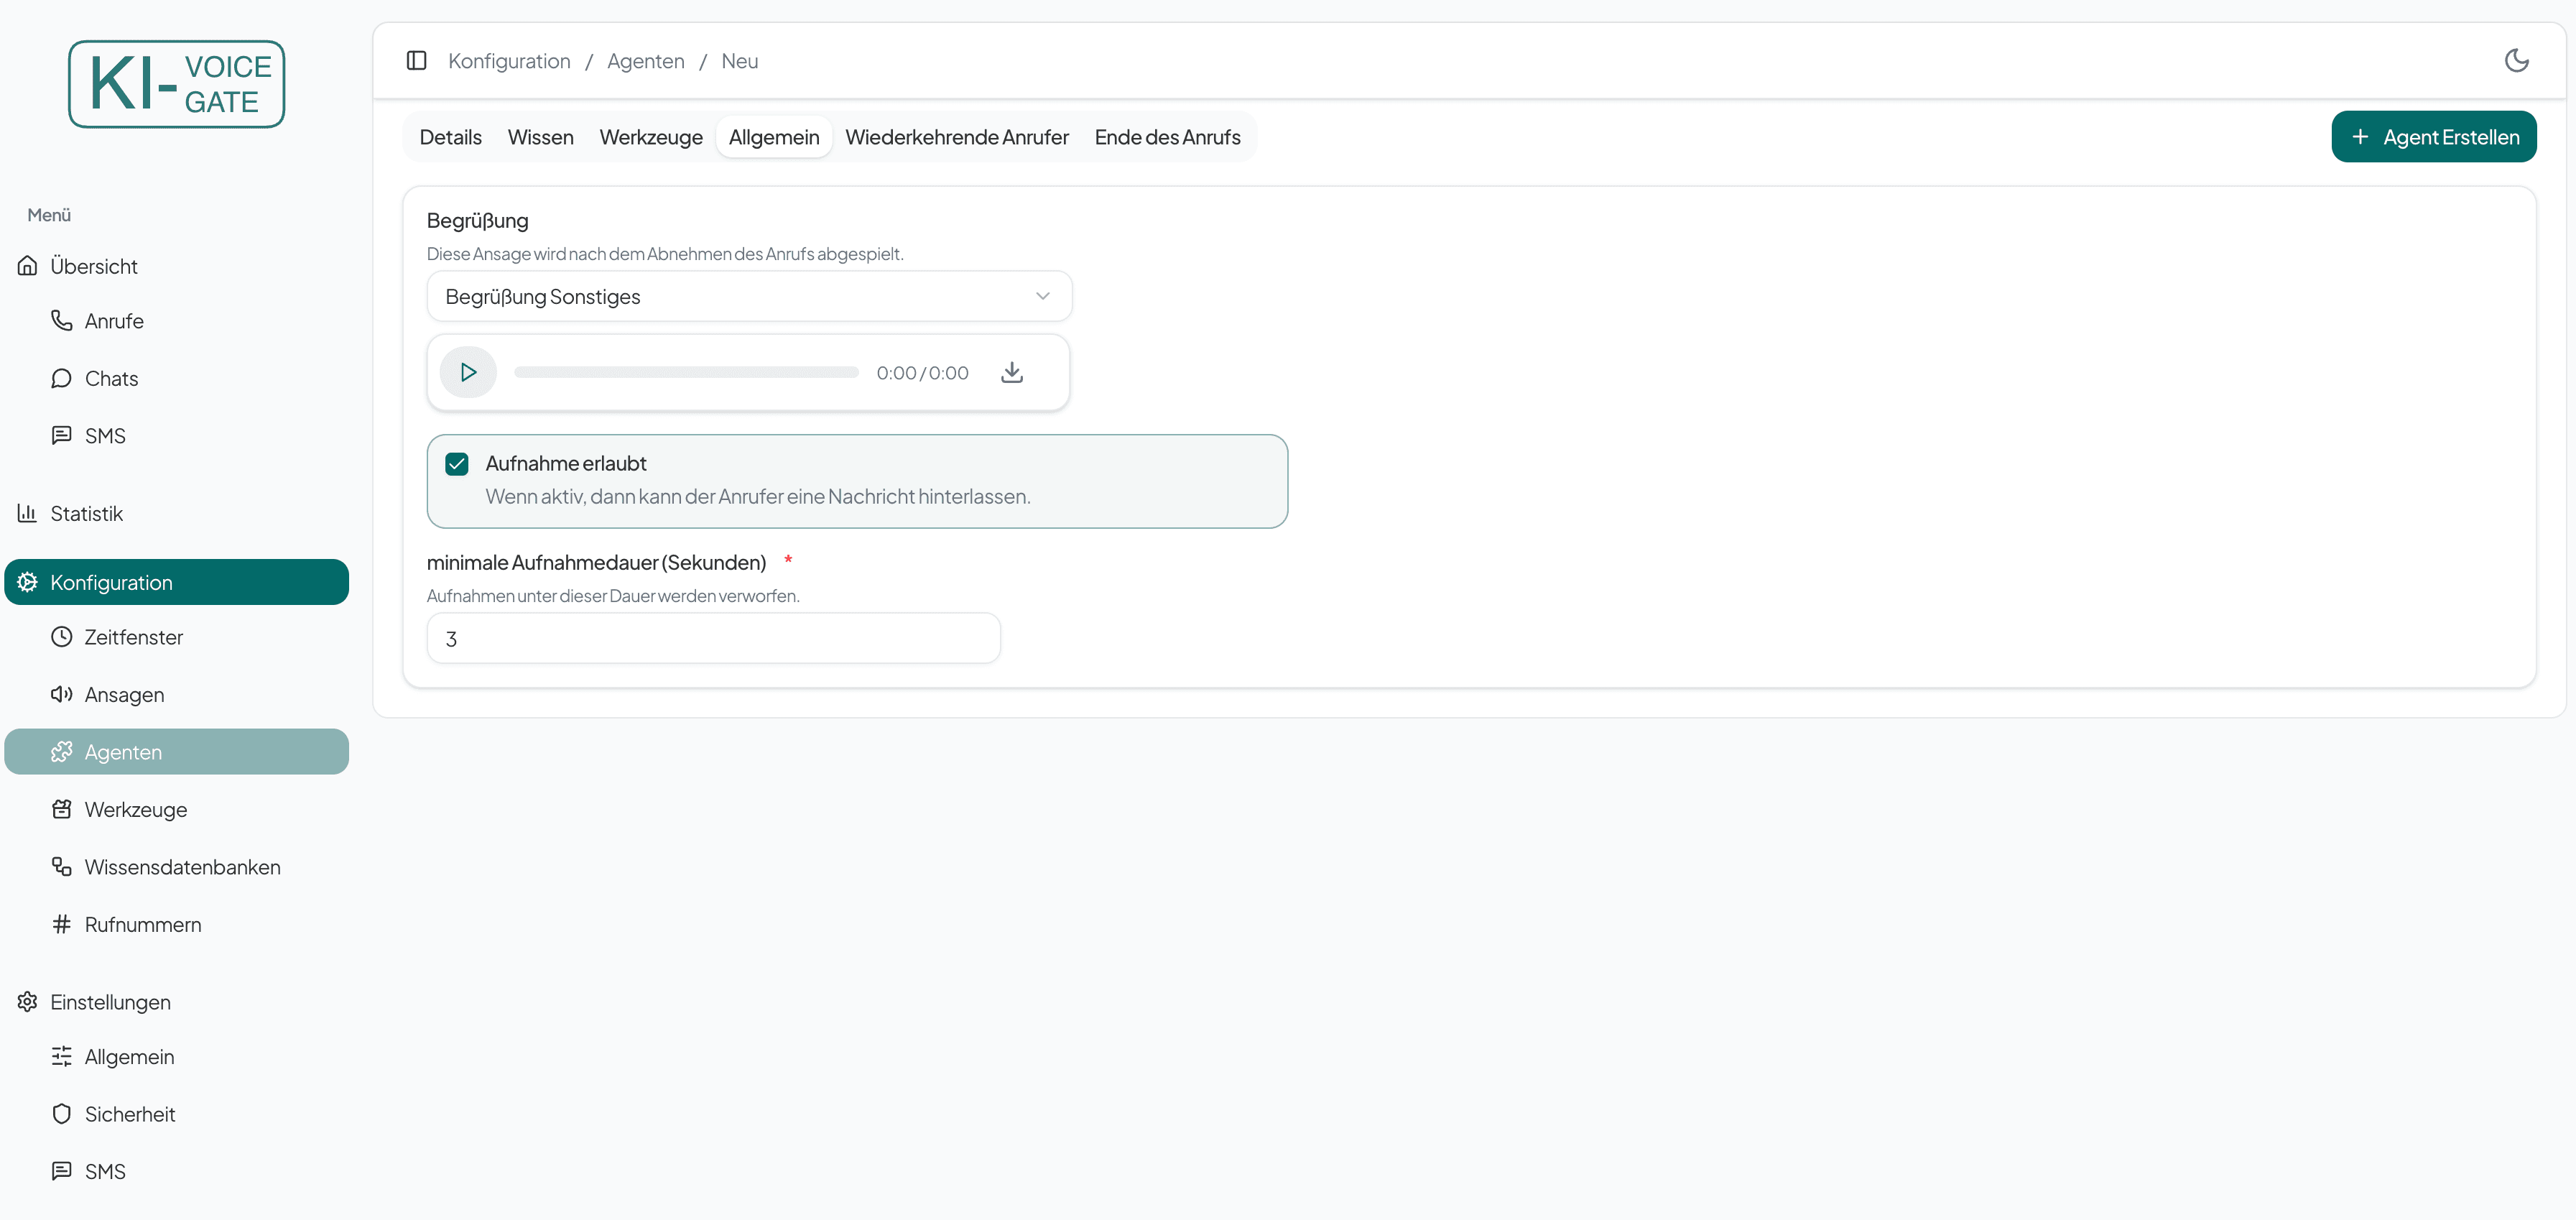The height and width of the screenshot is (1220, 2576).
Task: Click the Agent Erstellen button
Action: (x=2434, y=137)
